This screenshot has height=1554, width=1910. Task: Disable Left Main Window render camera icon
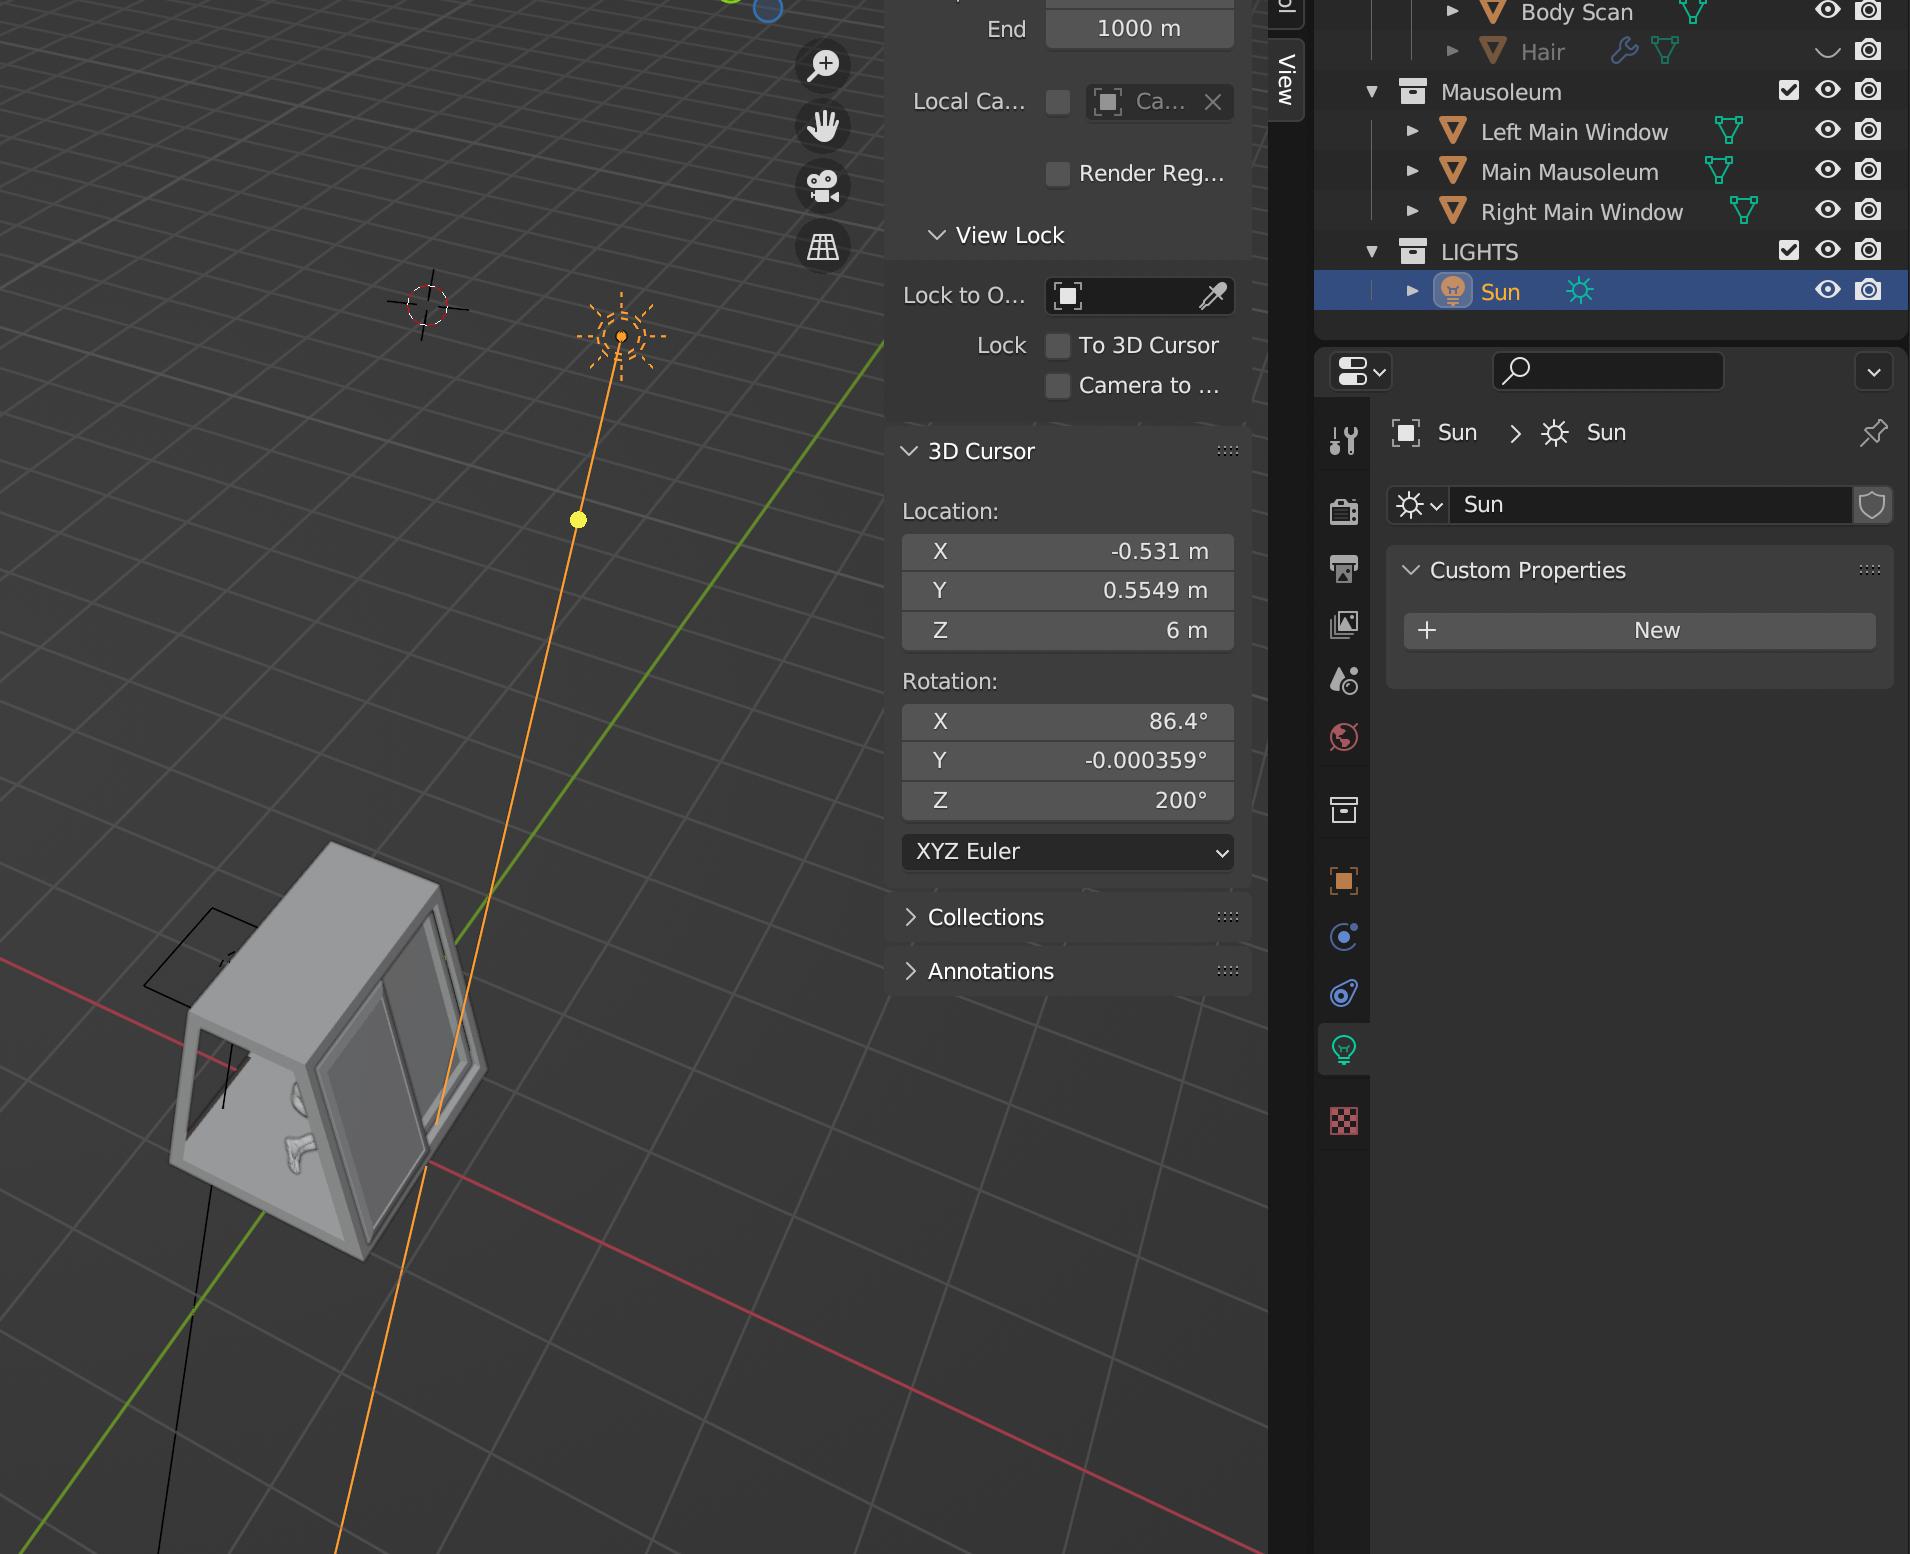[1867, 131]
